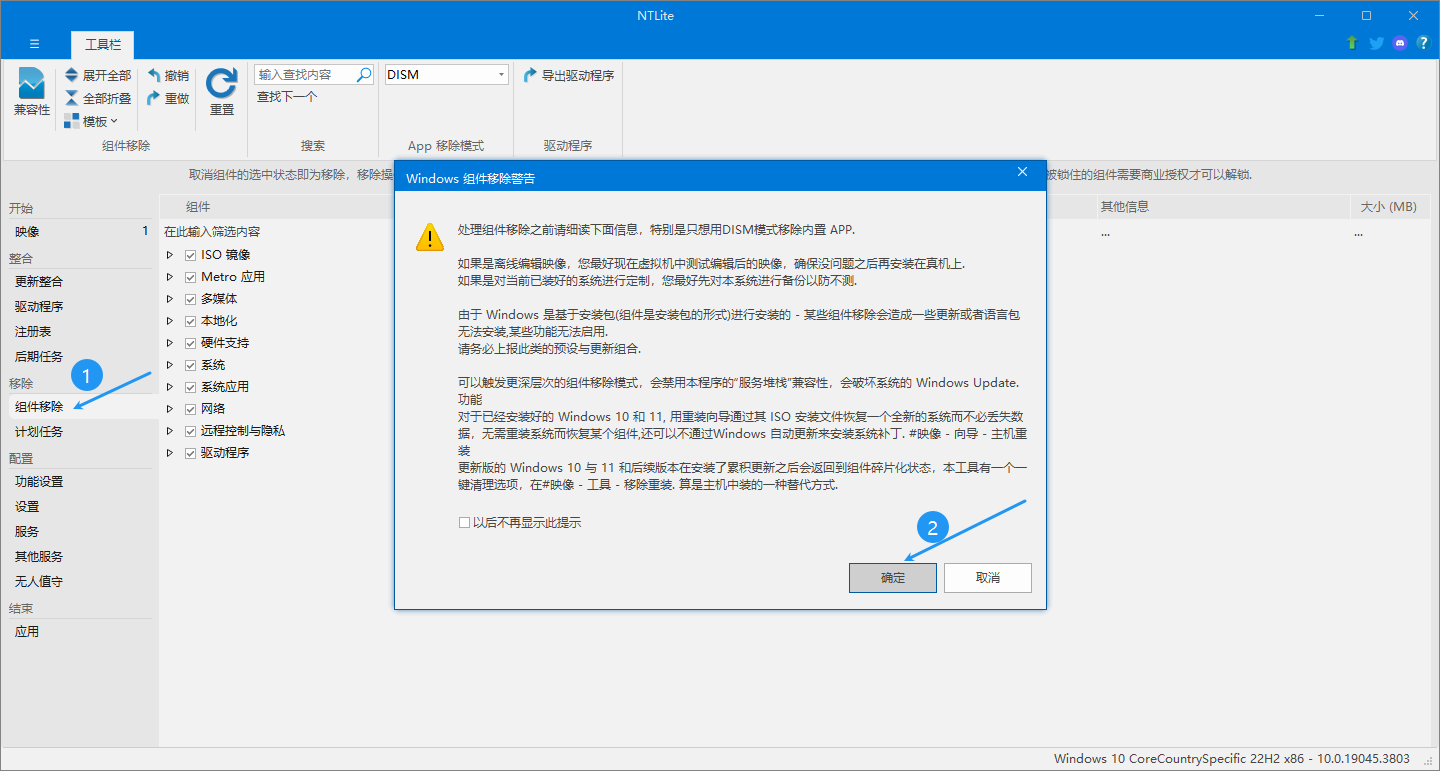This screenshot has width=1440, height=771.
Task: Uncheck the 硬件支持 checkbox
Action: (190, 343)
